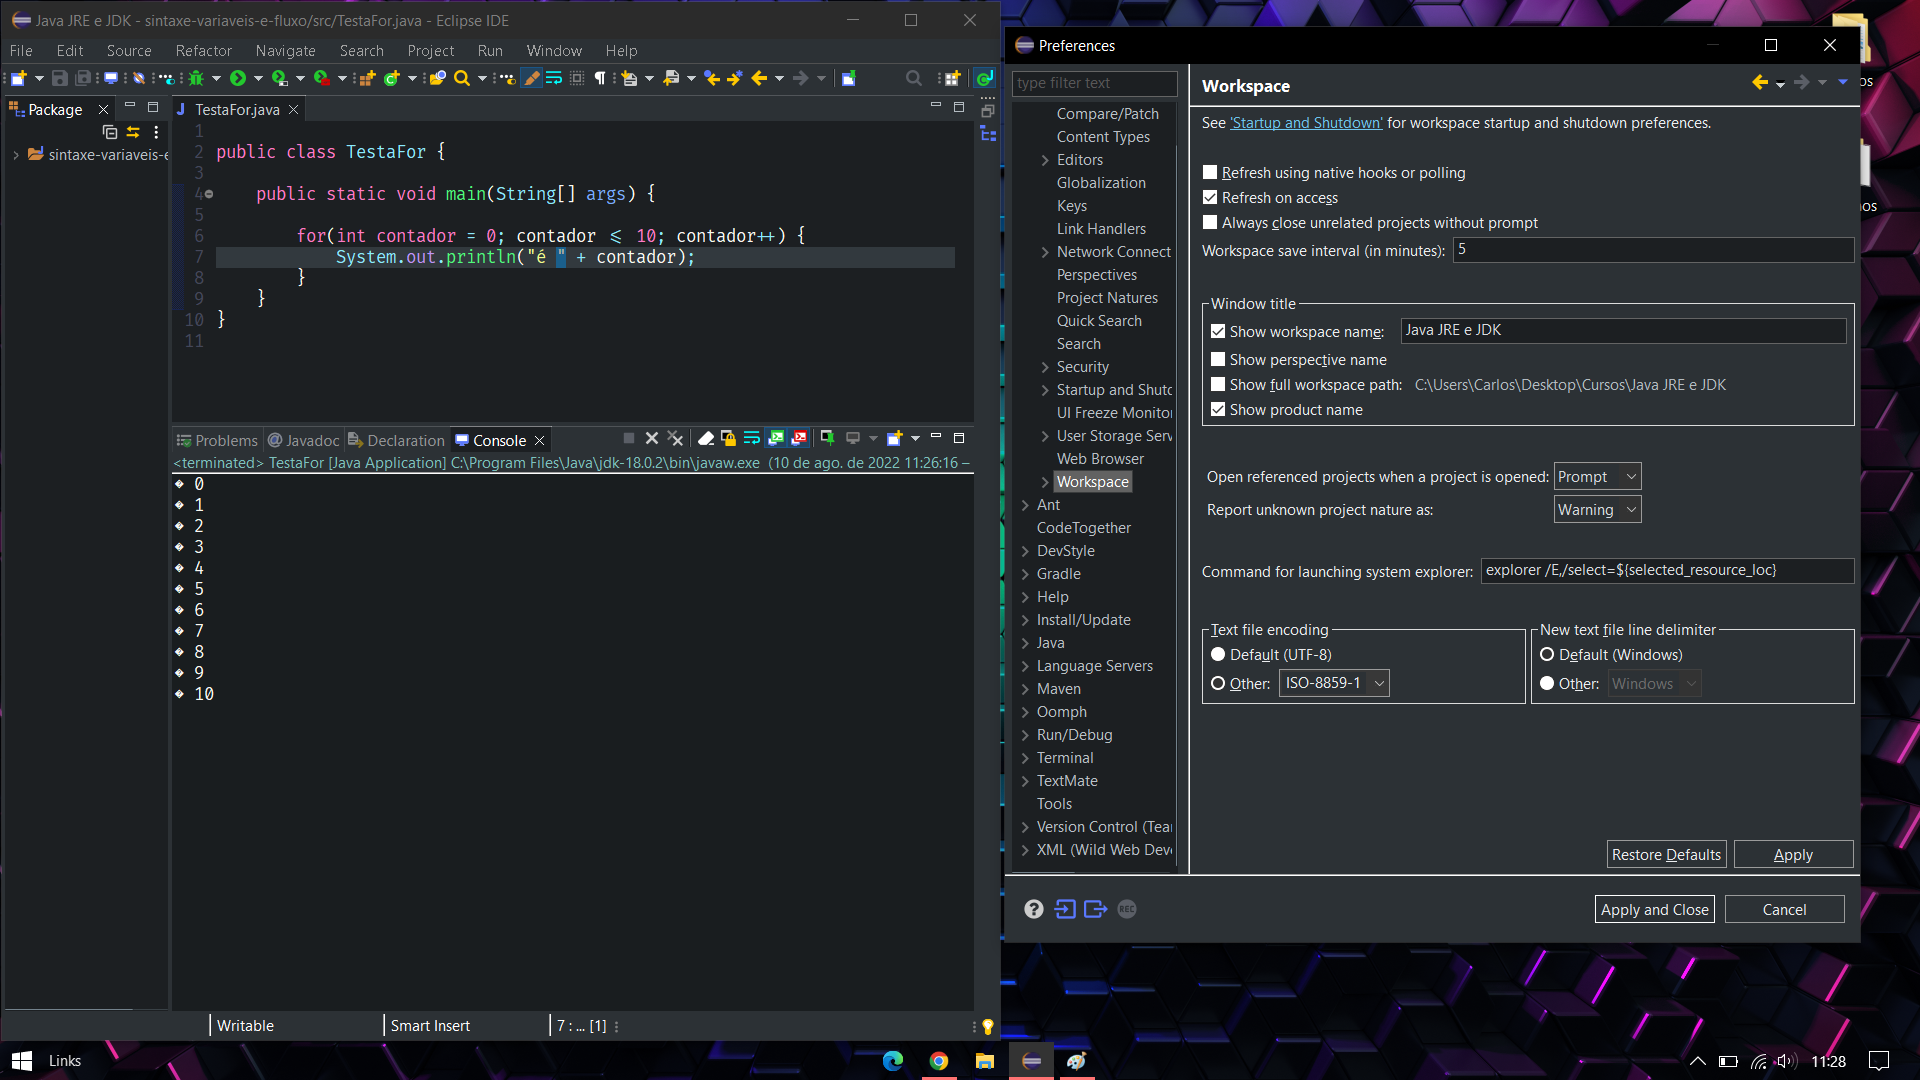Toggle Link with Editor in Package Explorer

point(133,132)
